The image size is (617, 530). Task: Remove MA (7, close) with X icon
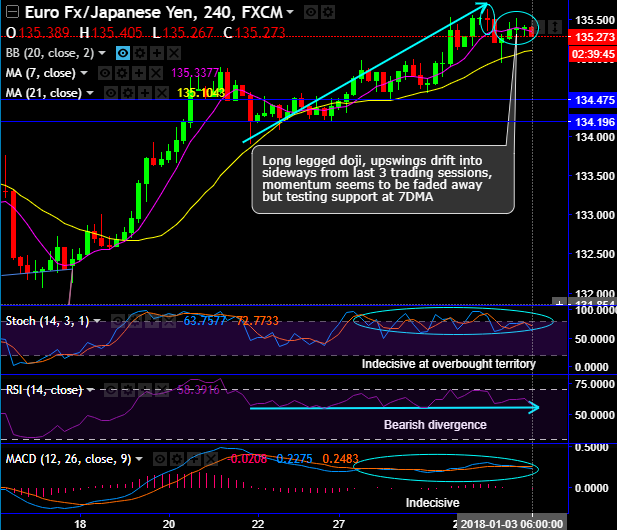pyautogui.click(x=155, y=73)
